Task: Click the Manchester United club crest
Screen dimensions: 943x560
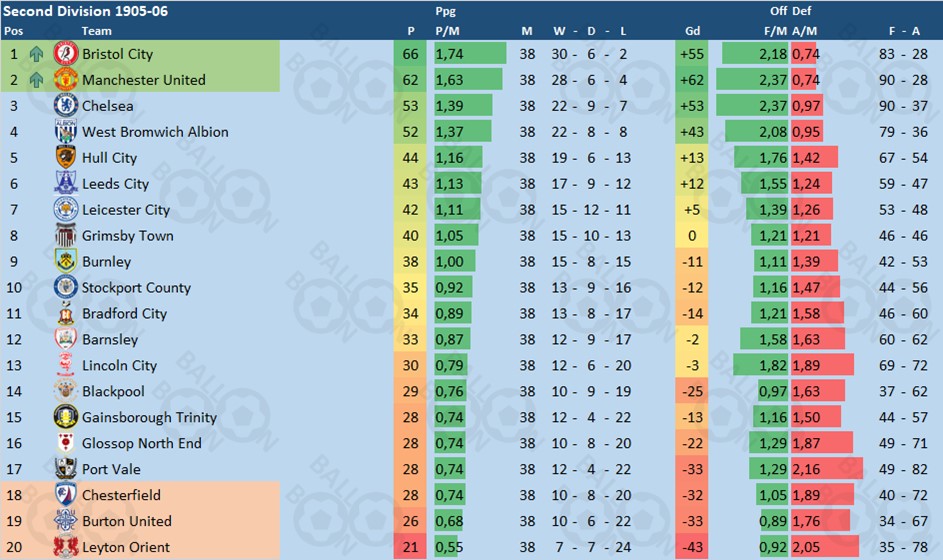Action: coord(66,79)
